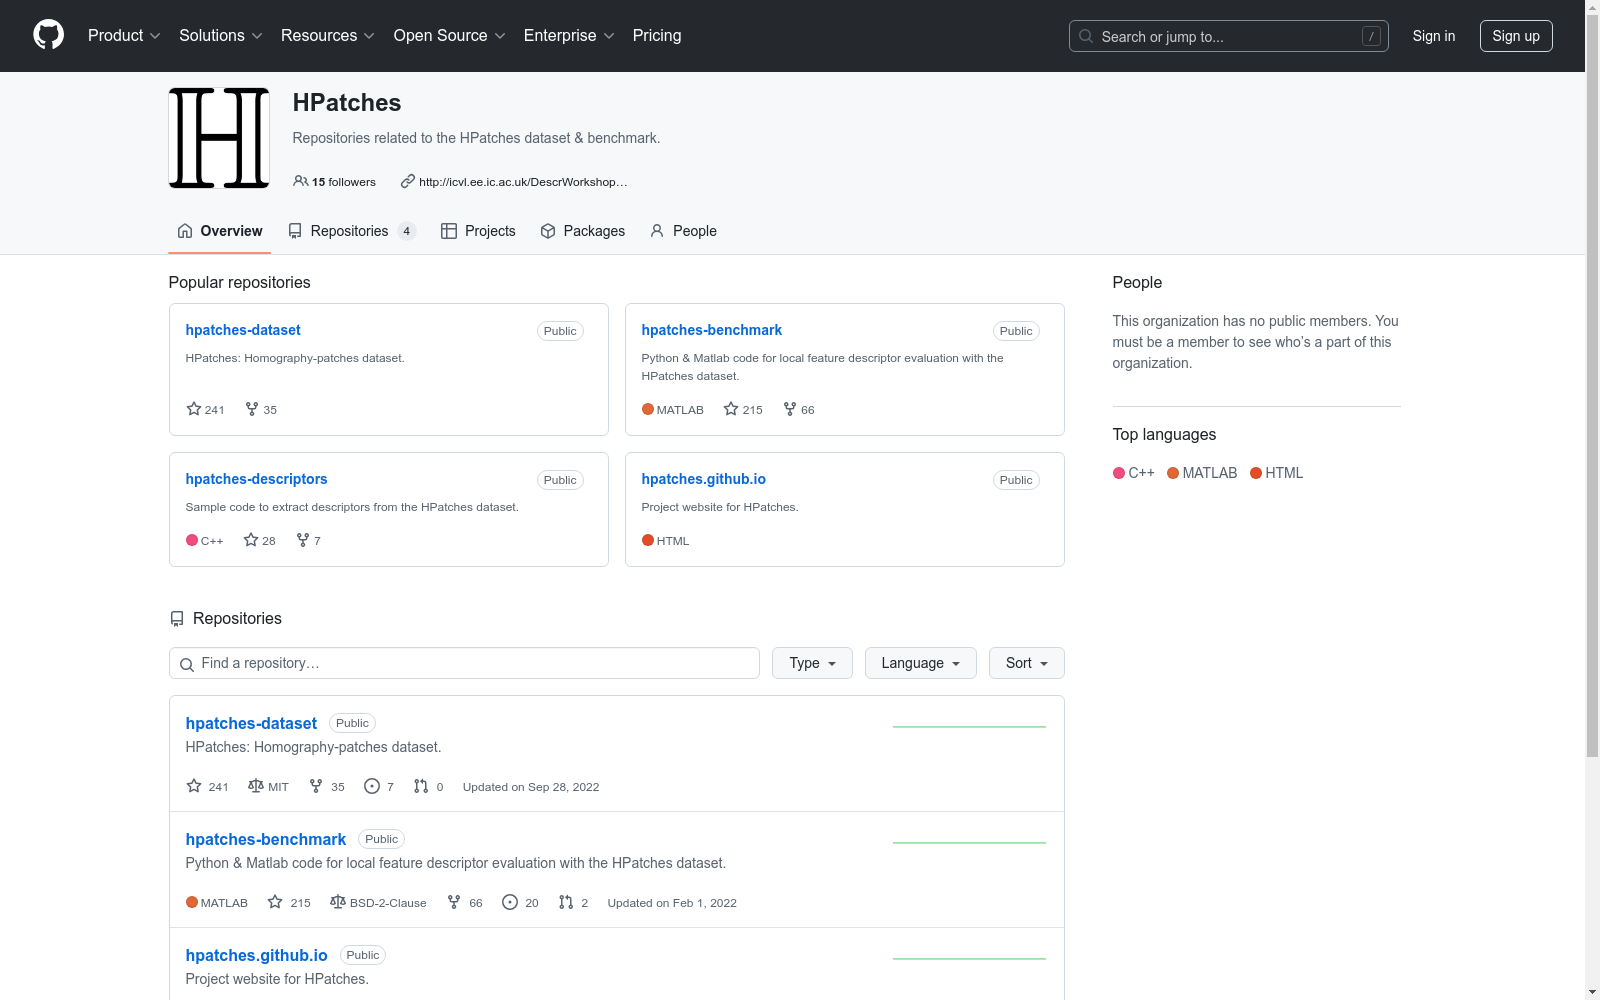
Task: Click fork count 7 in hpatches-descriptors card
Action: [309, 540]
